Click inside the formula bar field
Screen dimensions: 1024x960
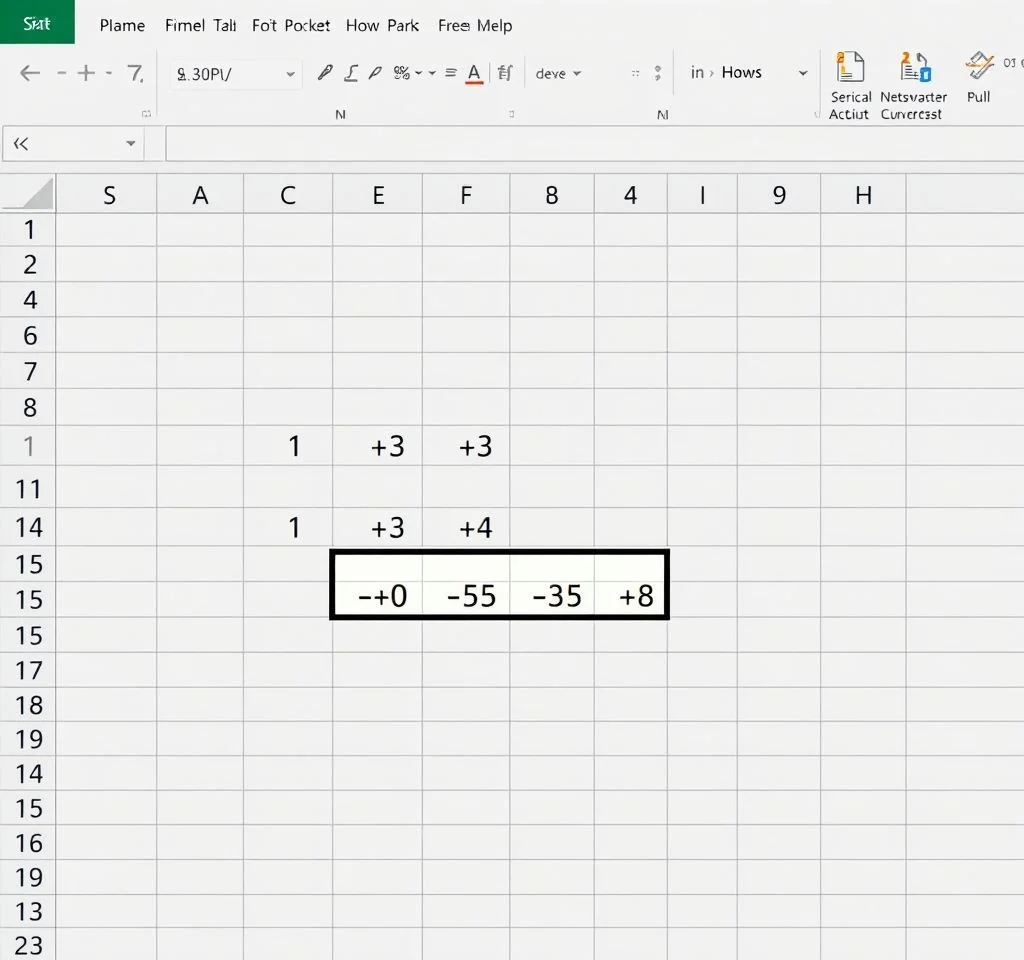click(x=590, y=144)
